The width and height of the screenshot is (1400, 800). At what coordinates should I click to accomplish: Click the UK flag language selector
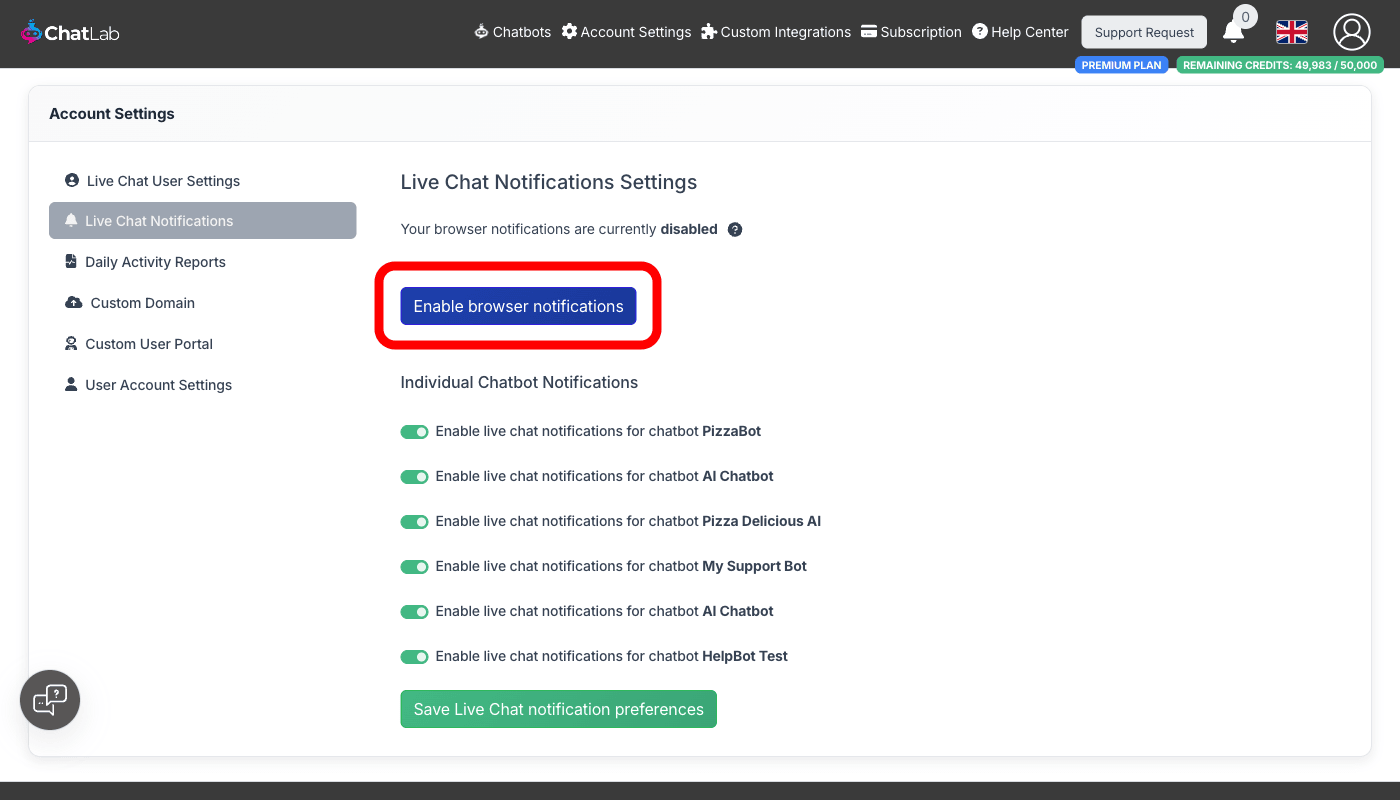tap(1292, 32)
